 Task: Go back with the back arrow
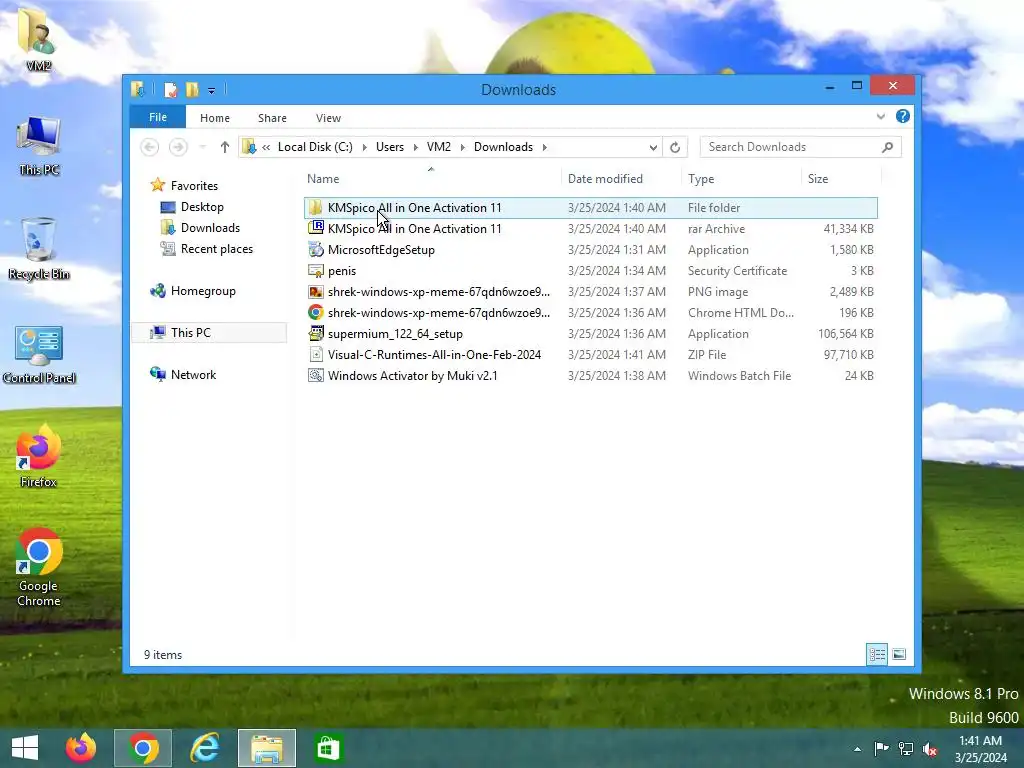150,147
